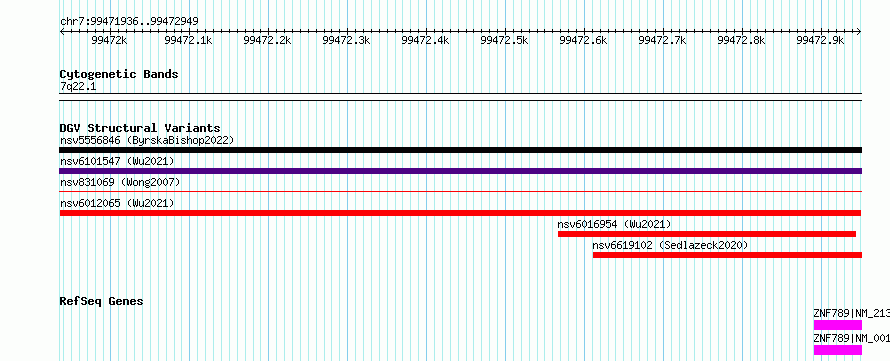890x361 pixels.
Task: Click the 99472.8k ruler label
Action: click(741, 40)
